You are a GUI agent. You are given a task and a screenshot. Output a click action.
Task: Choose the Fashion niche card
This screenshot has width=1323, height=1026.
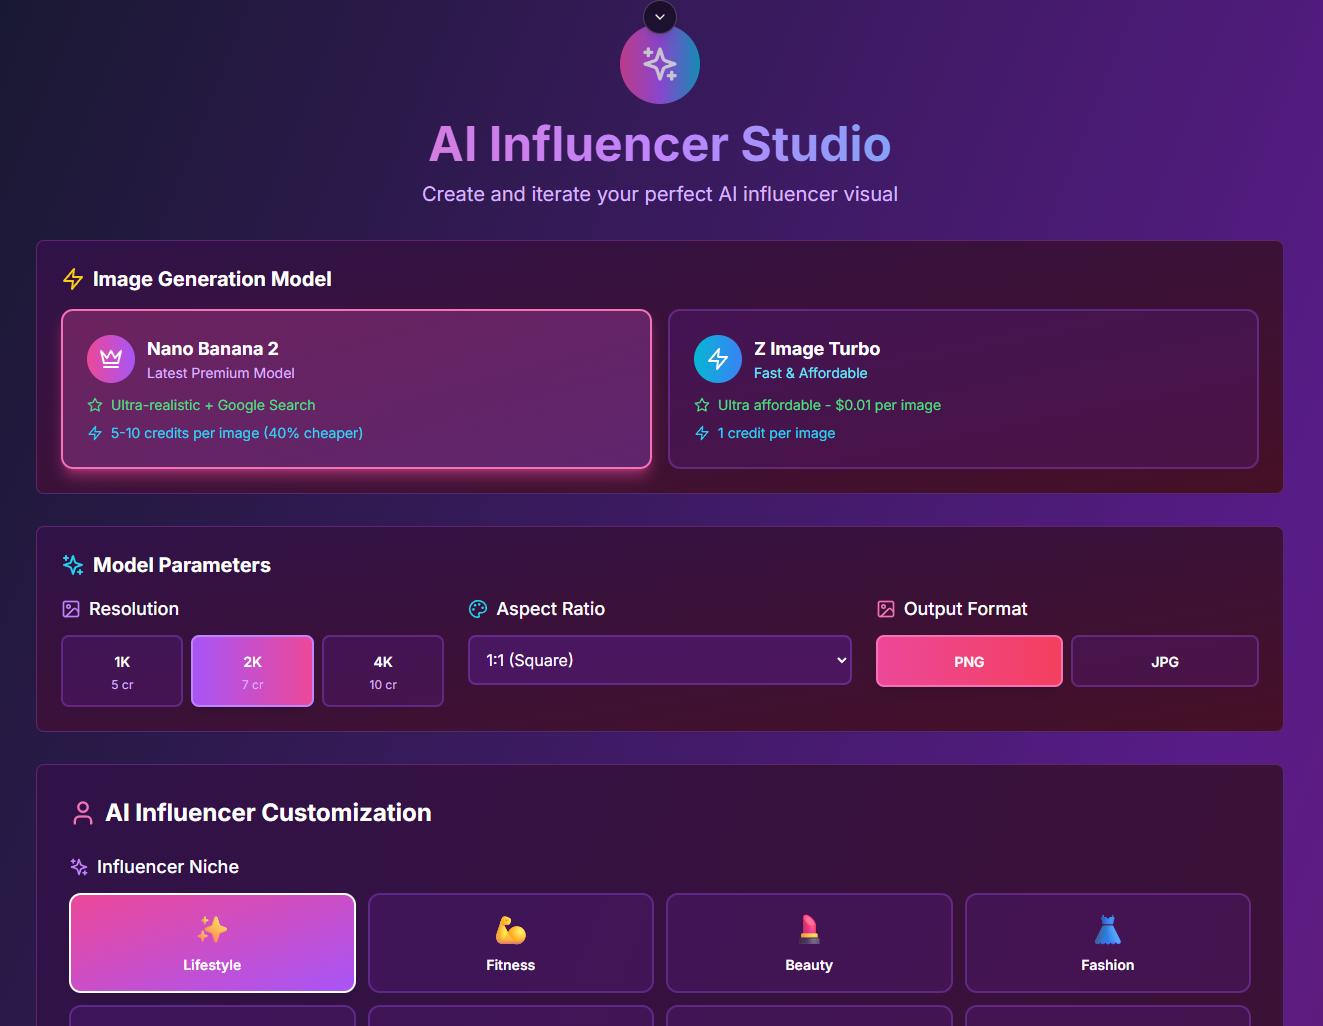click(x=1107, y=943)
